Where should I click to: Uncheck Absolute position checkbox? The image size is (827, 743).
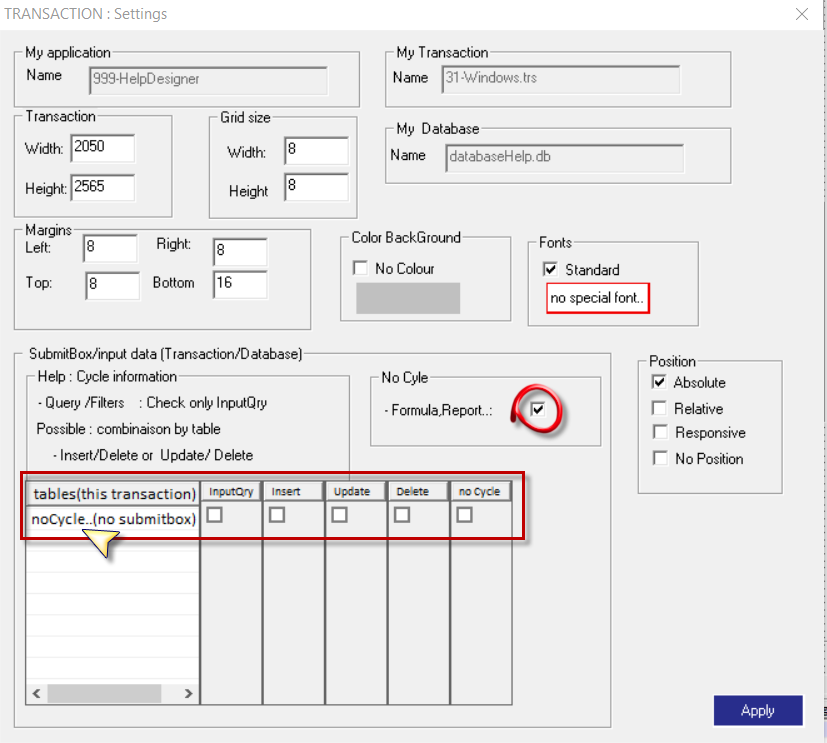(x=659, y=382)
